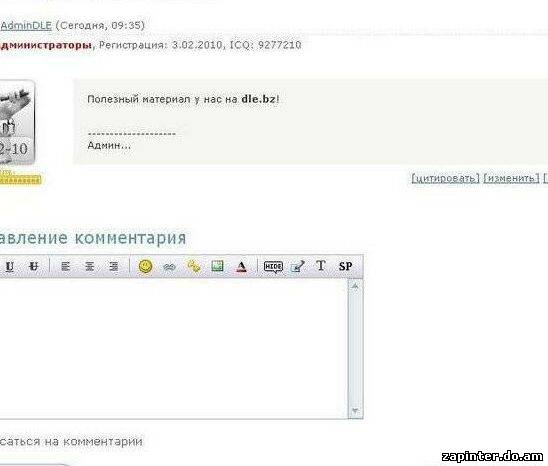Insert spoiler using SP button
Image resolution: width=548 pixels, height=466 pixels.
345,266
